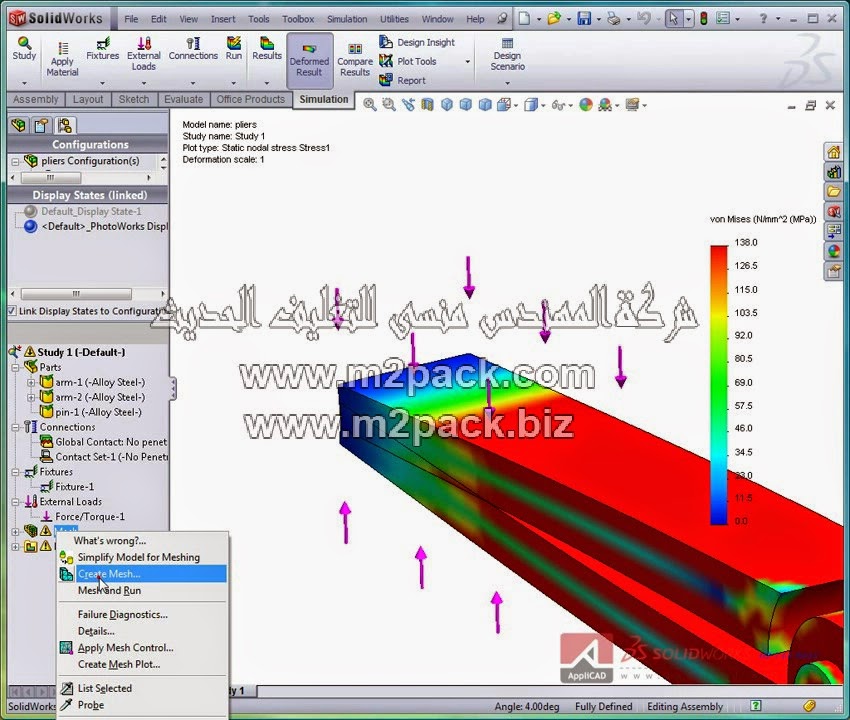Run the simulation study

[x=234, y=48]
